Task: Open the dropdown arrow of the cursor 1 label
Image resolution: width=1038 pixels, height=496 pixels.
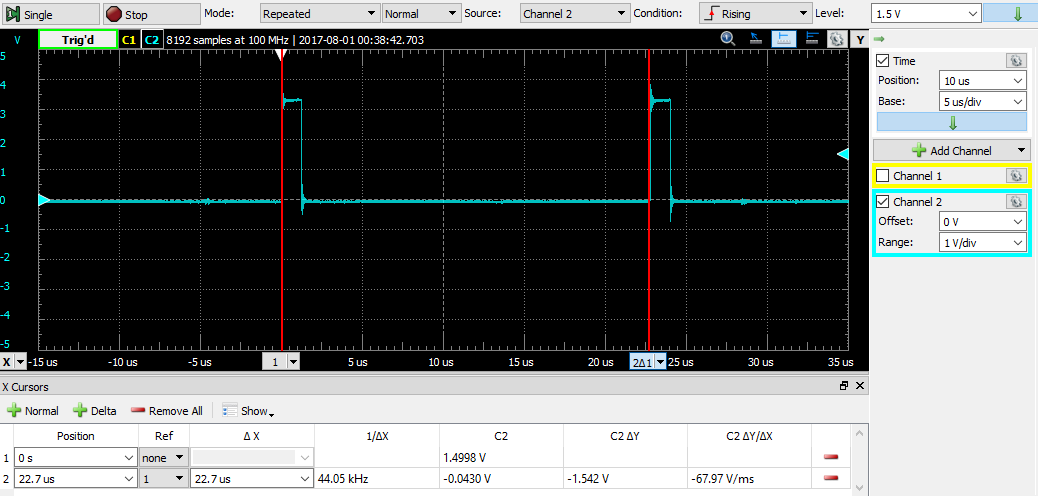Action: click(293, 362)
